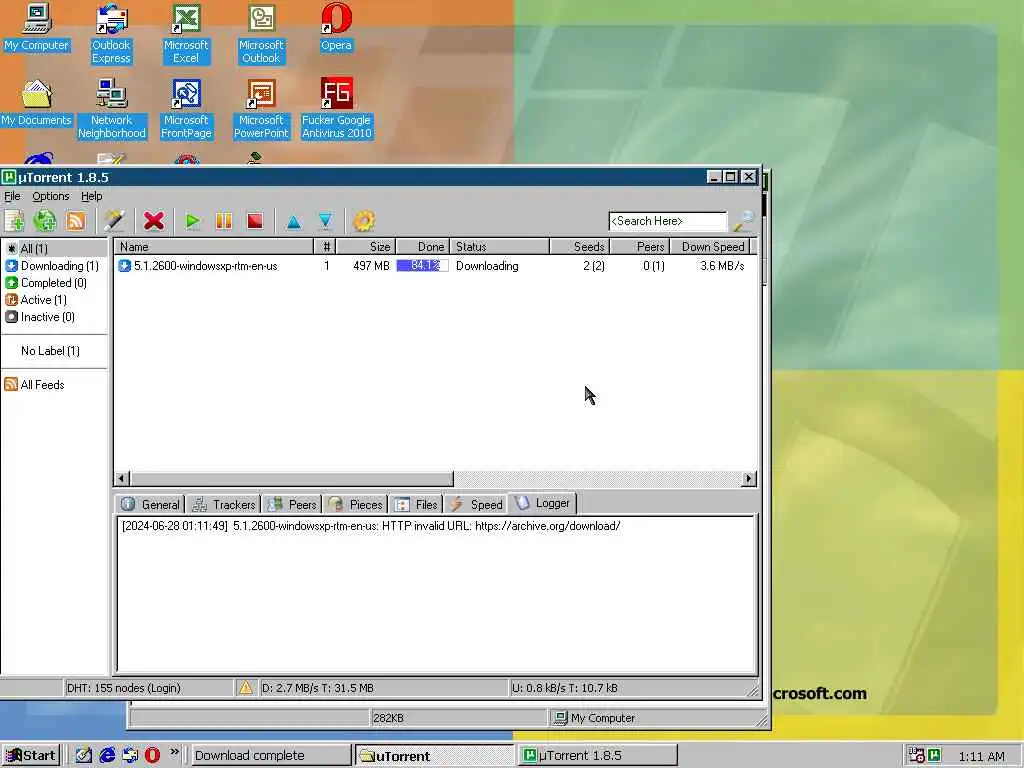The width and height of the screenshot is (1024, 768).
Task: Click the HTTP invalid URL log entry
Action: [x=371, y=526]
